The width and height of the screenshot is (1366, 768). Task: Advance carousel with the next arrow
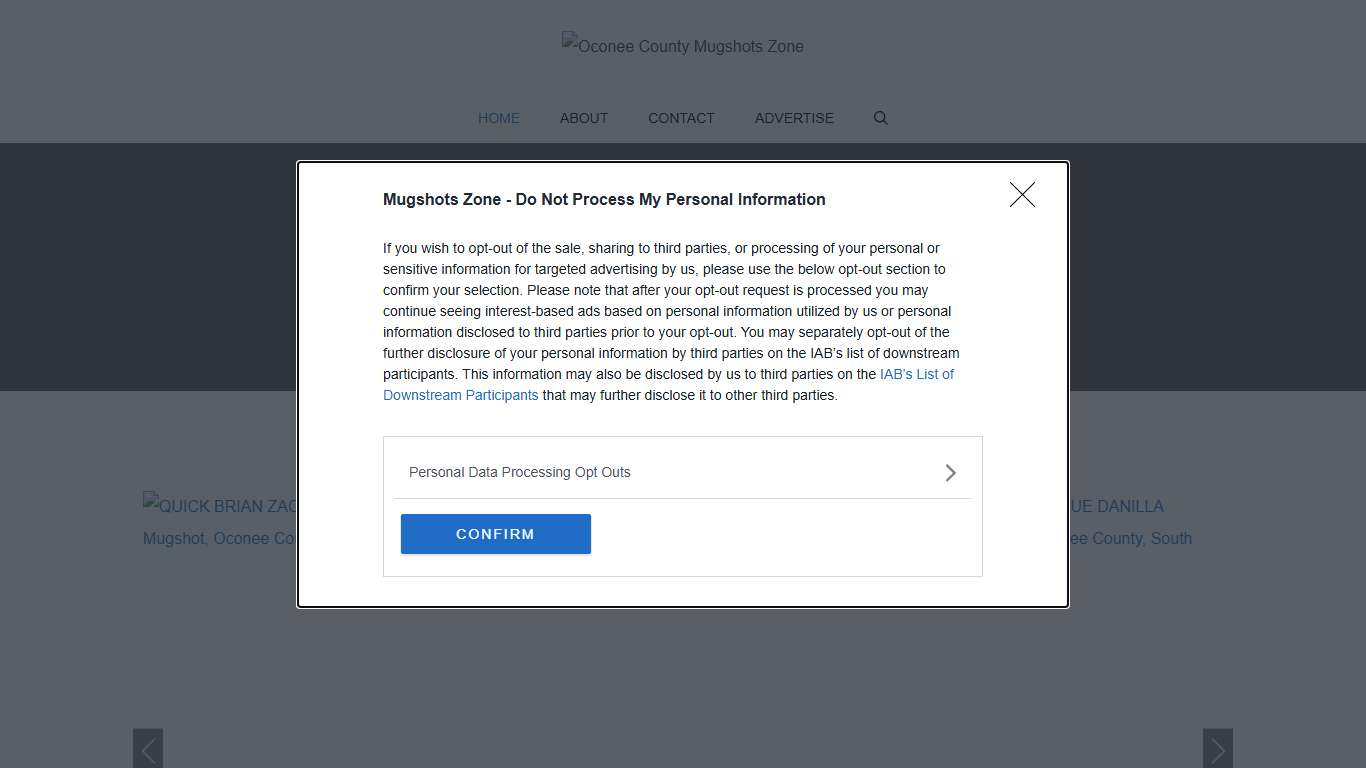(x=1217, y=749)
